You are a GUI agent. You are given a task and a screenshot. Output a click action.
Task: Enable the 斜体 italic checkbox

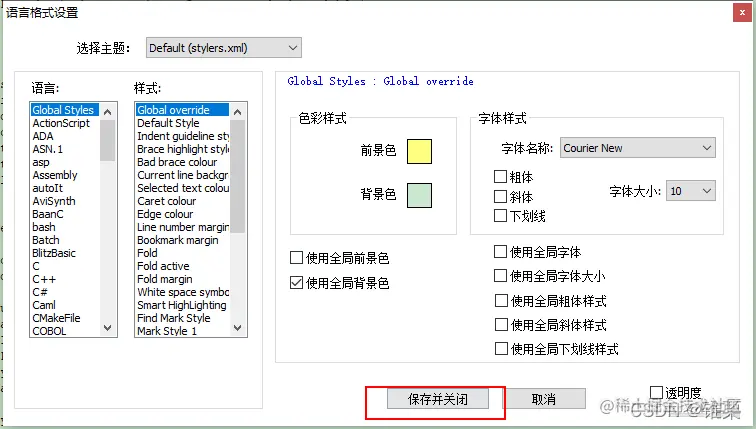pyautogui.click(x=500, y=196)
